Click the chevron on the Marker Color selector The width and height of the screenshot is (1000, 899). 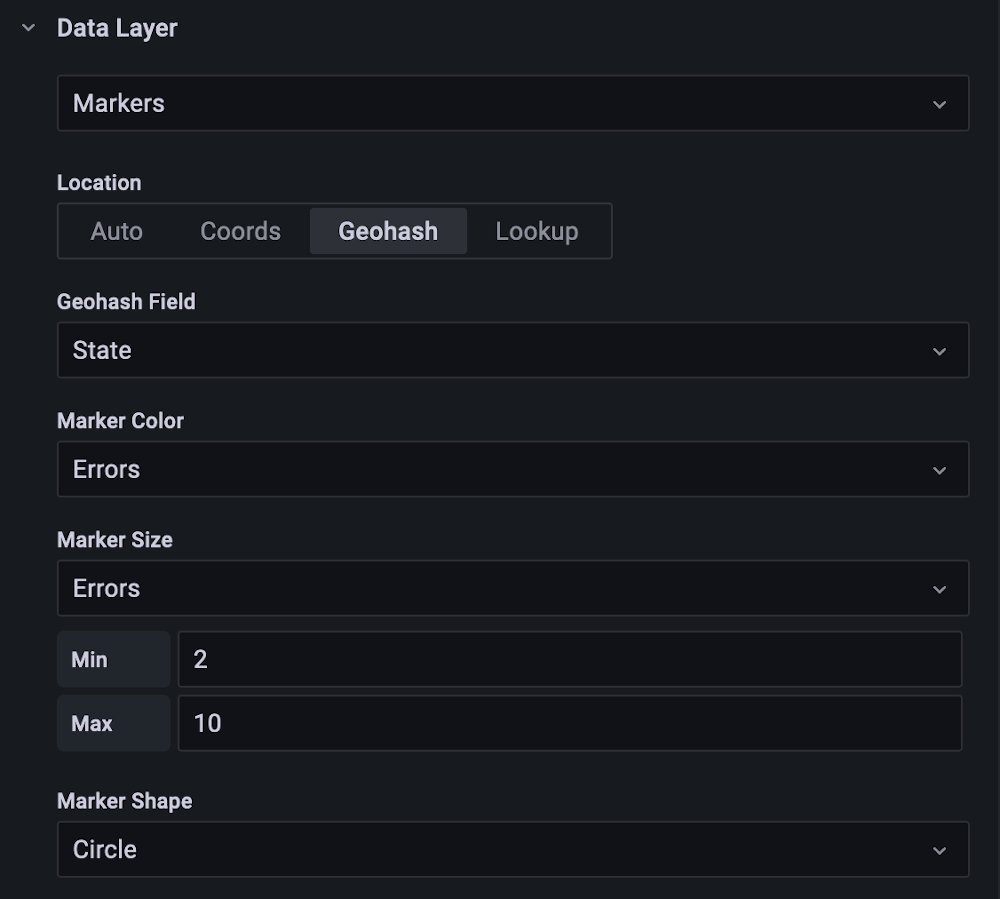pos(938,469)
